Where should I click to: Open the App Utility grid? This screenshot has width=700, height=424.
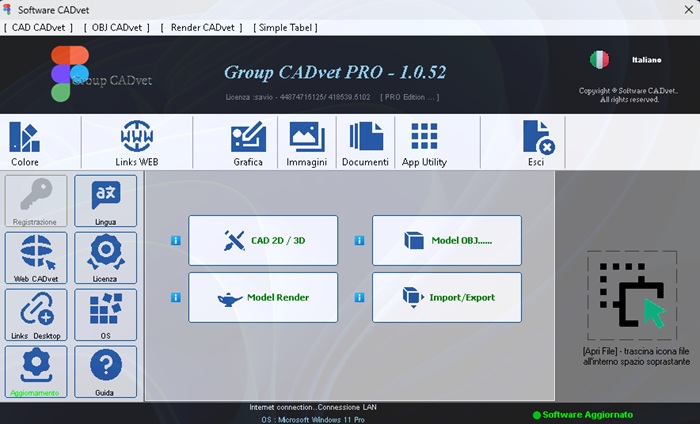coord(424,143)
